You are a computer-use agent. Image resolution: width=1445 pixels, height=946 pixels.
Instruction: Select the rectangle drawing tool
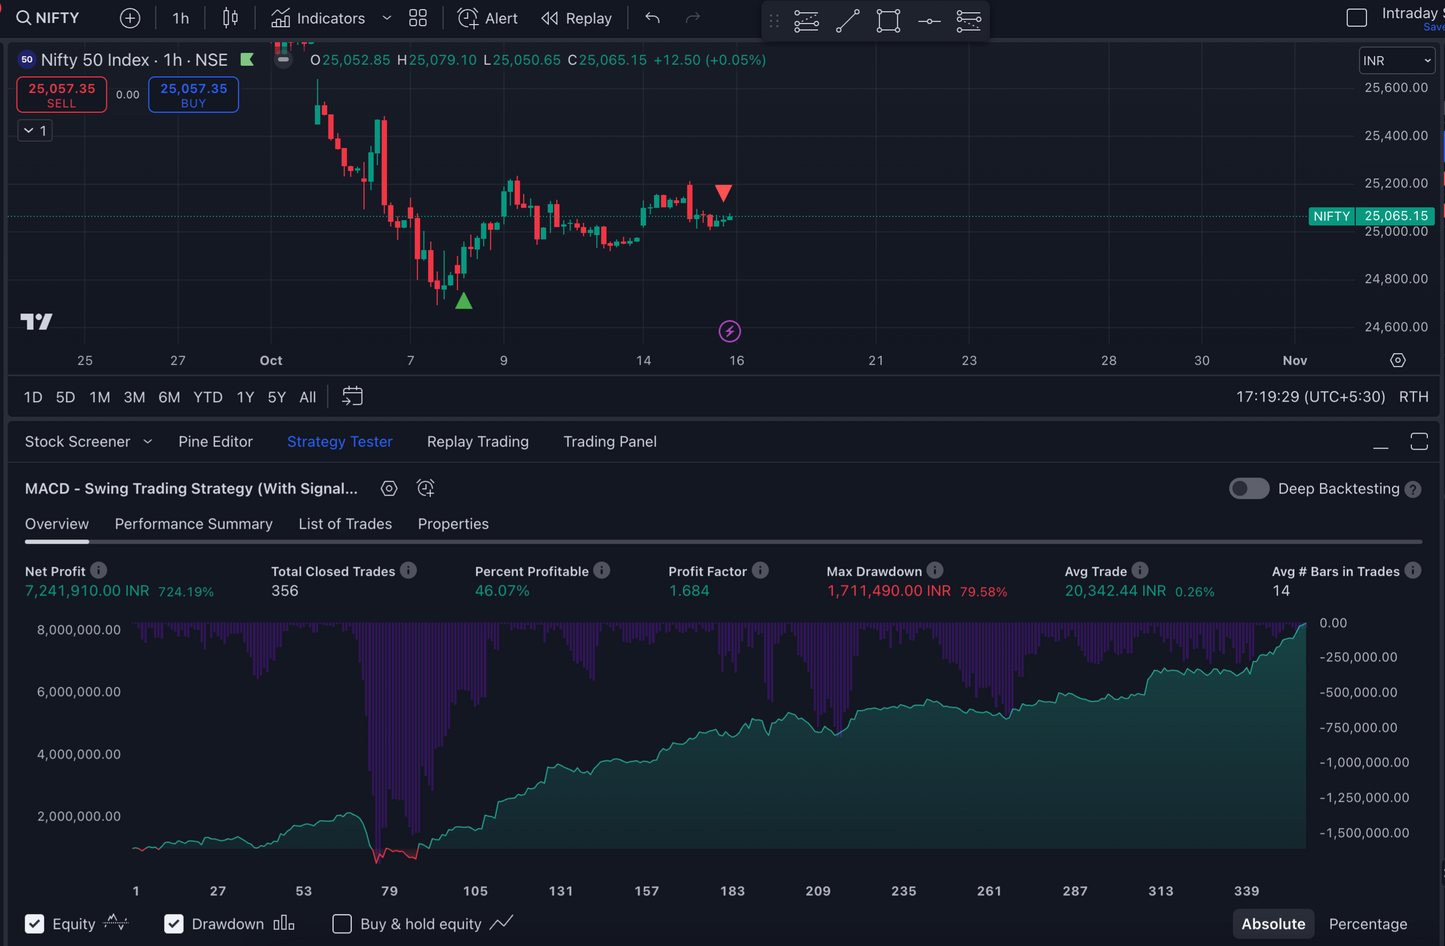coord(888,21)
